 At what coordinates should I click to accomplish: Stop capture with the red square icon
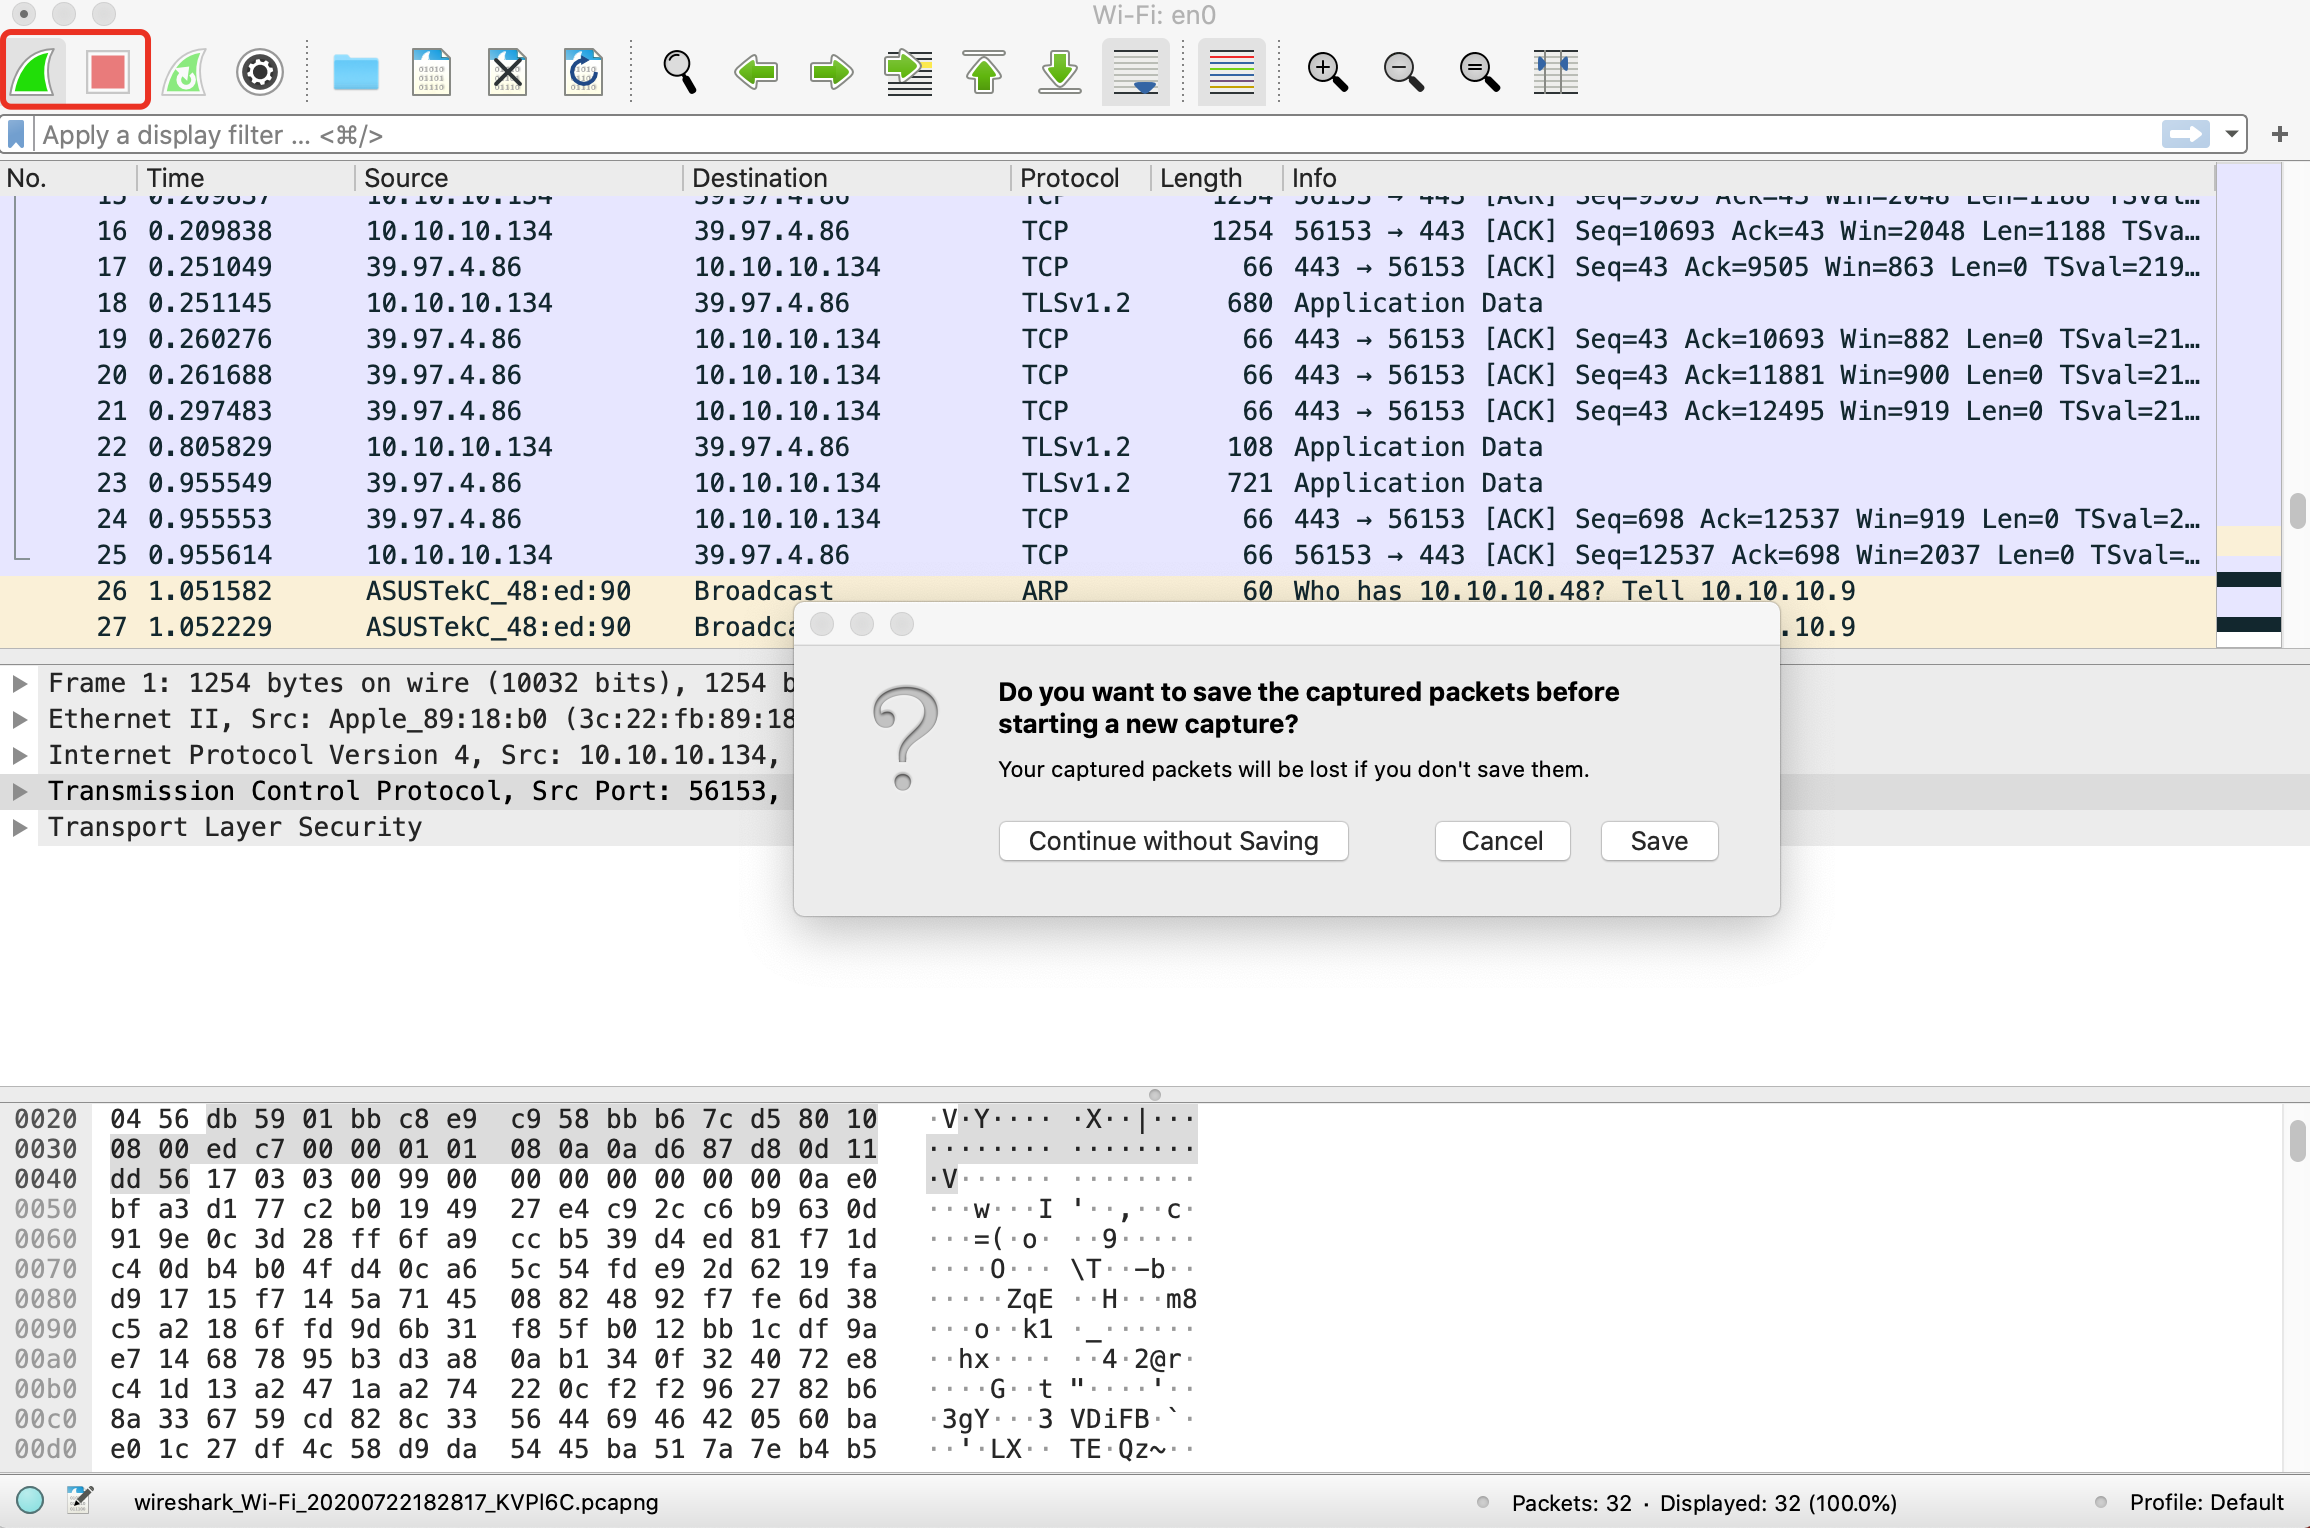tap(108, 72)
